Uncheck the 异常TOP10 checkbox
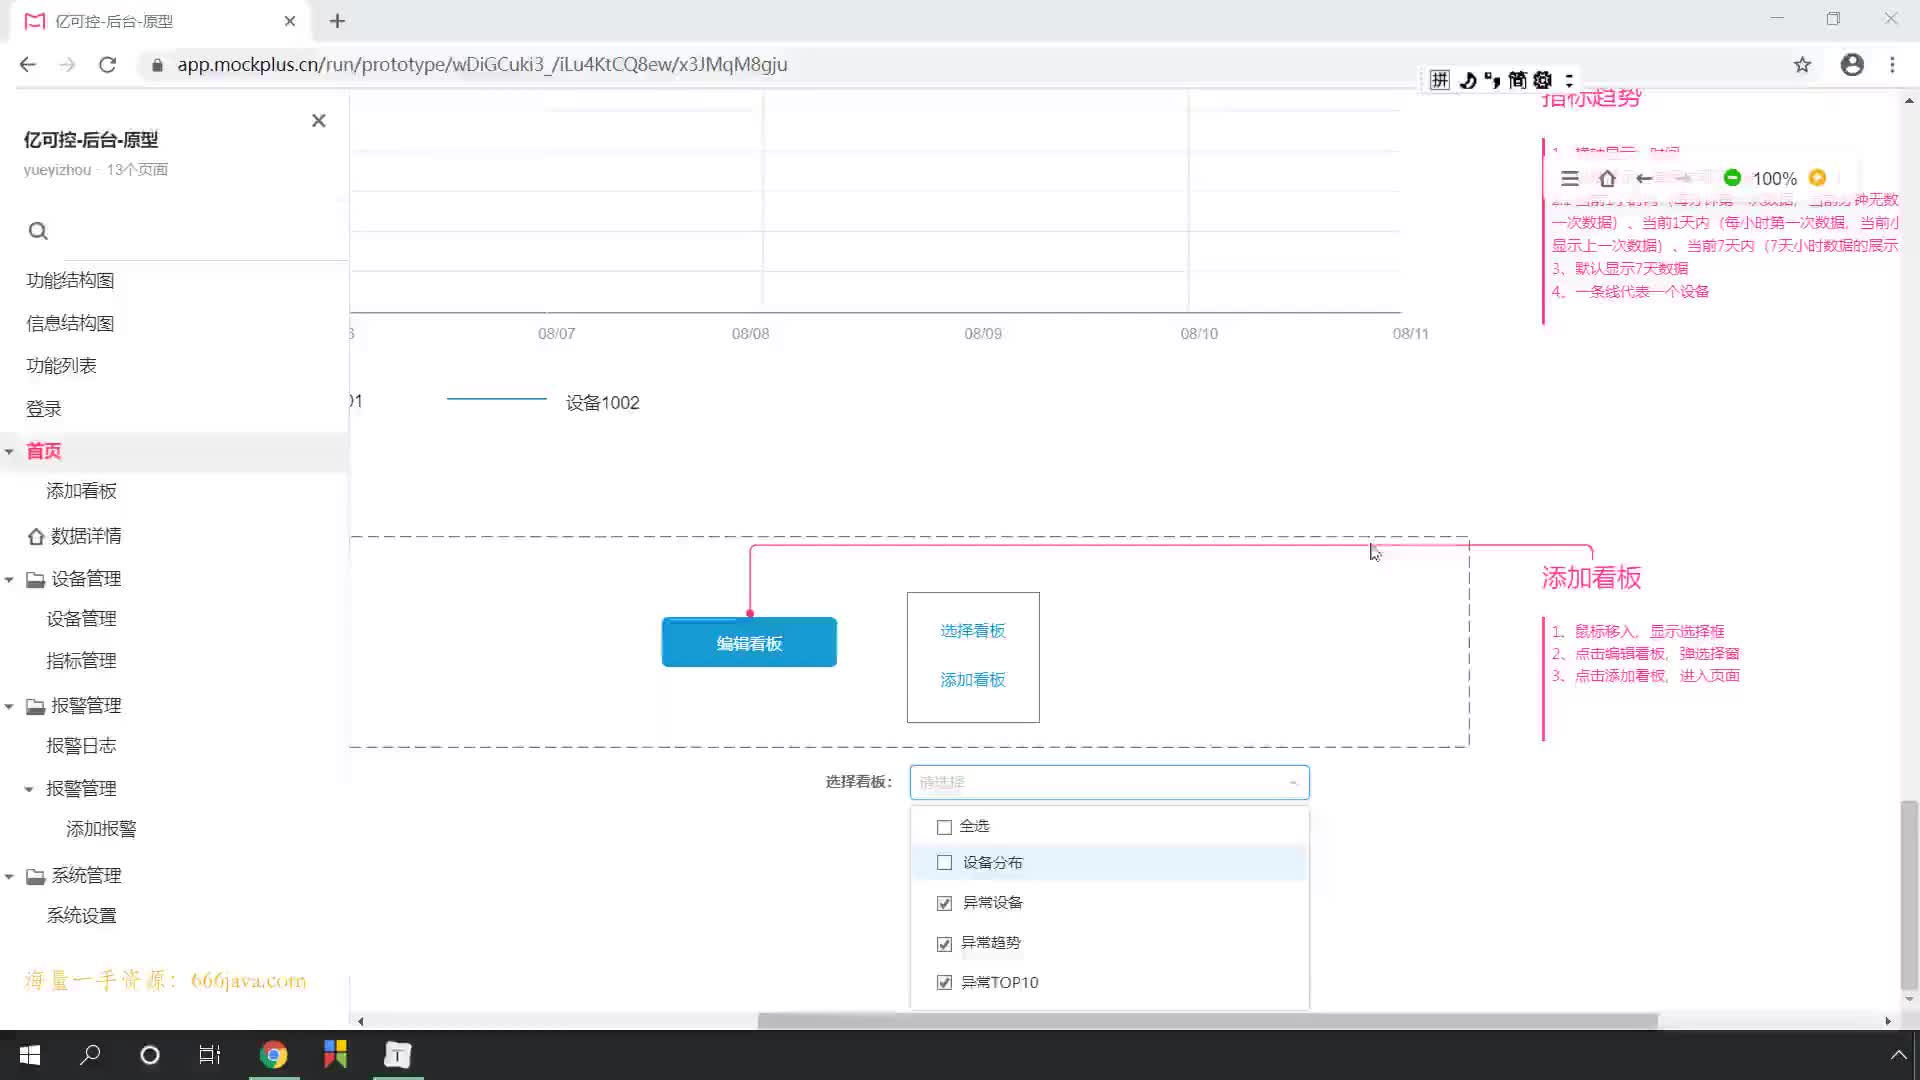 click(944, 983)
